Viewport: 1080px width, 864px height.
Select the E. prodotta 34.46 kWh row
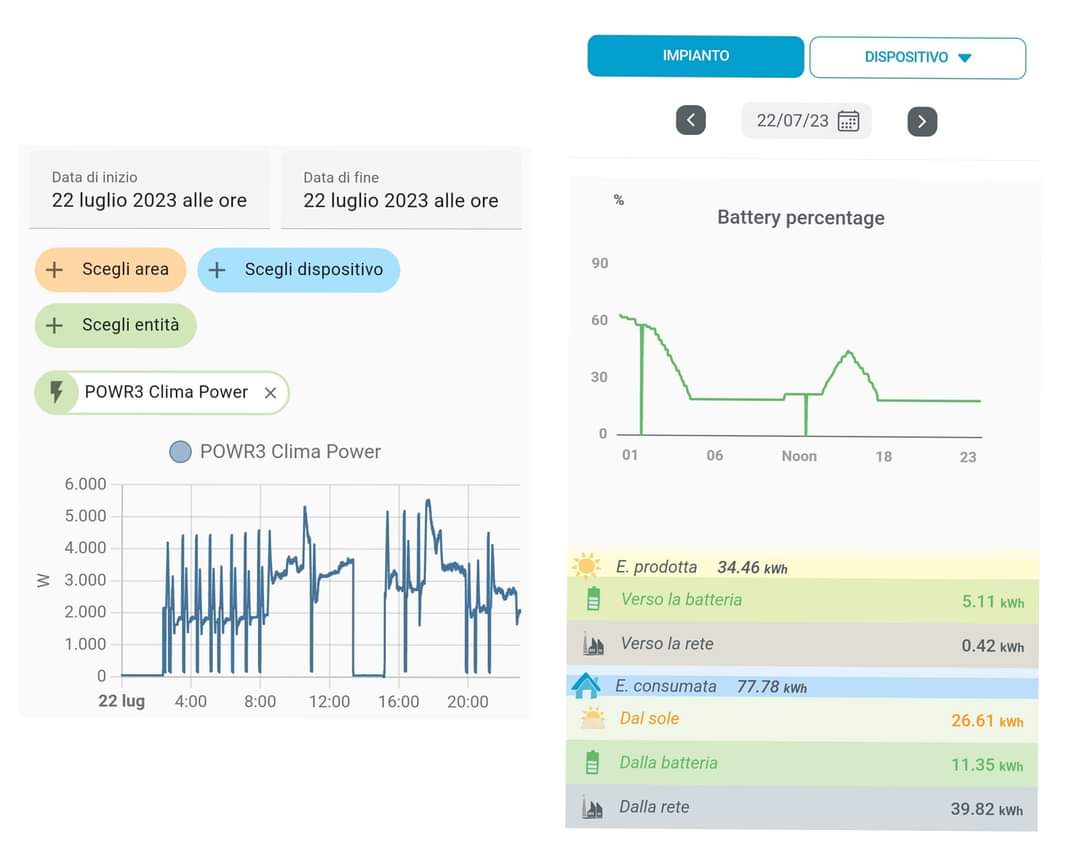pos(802,566)
